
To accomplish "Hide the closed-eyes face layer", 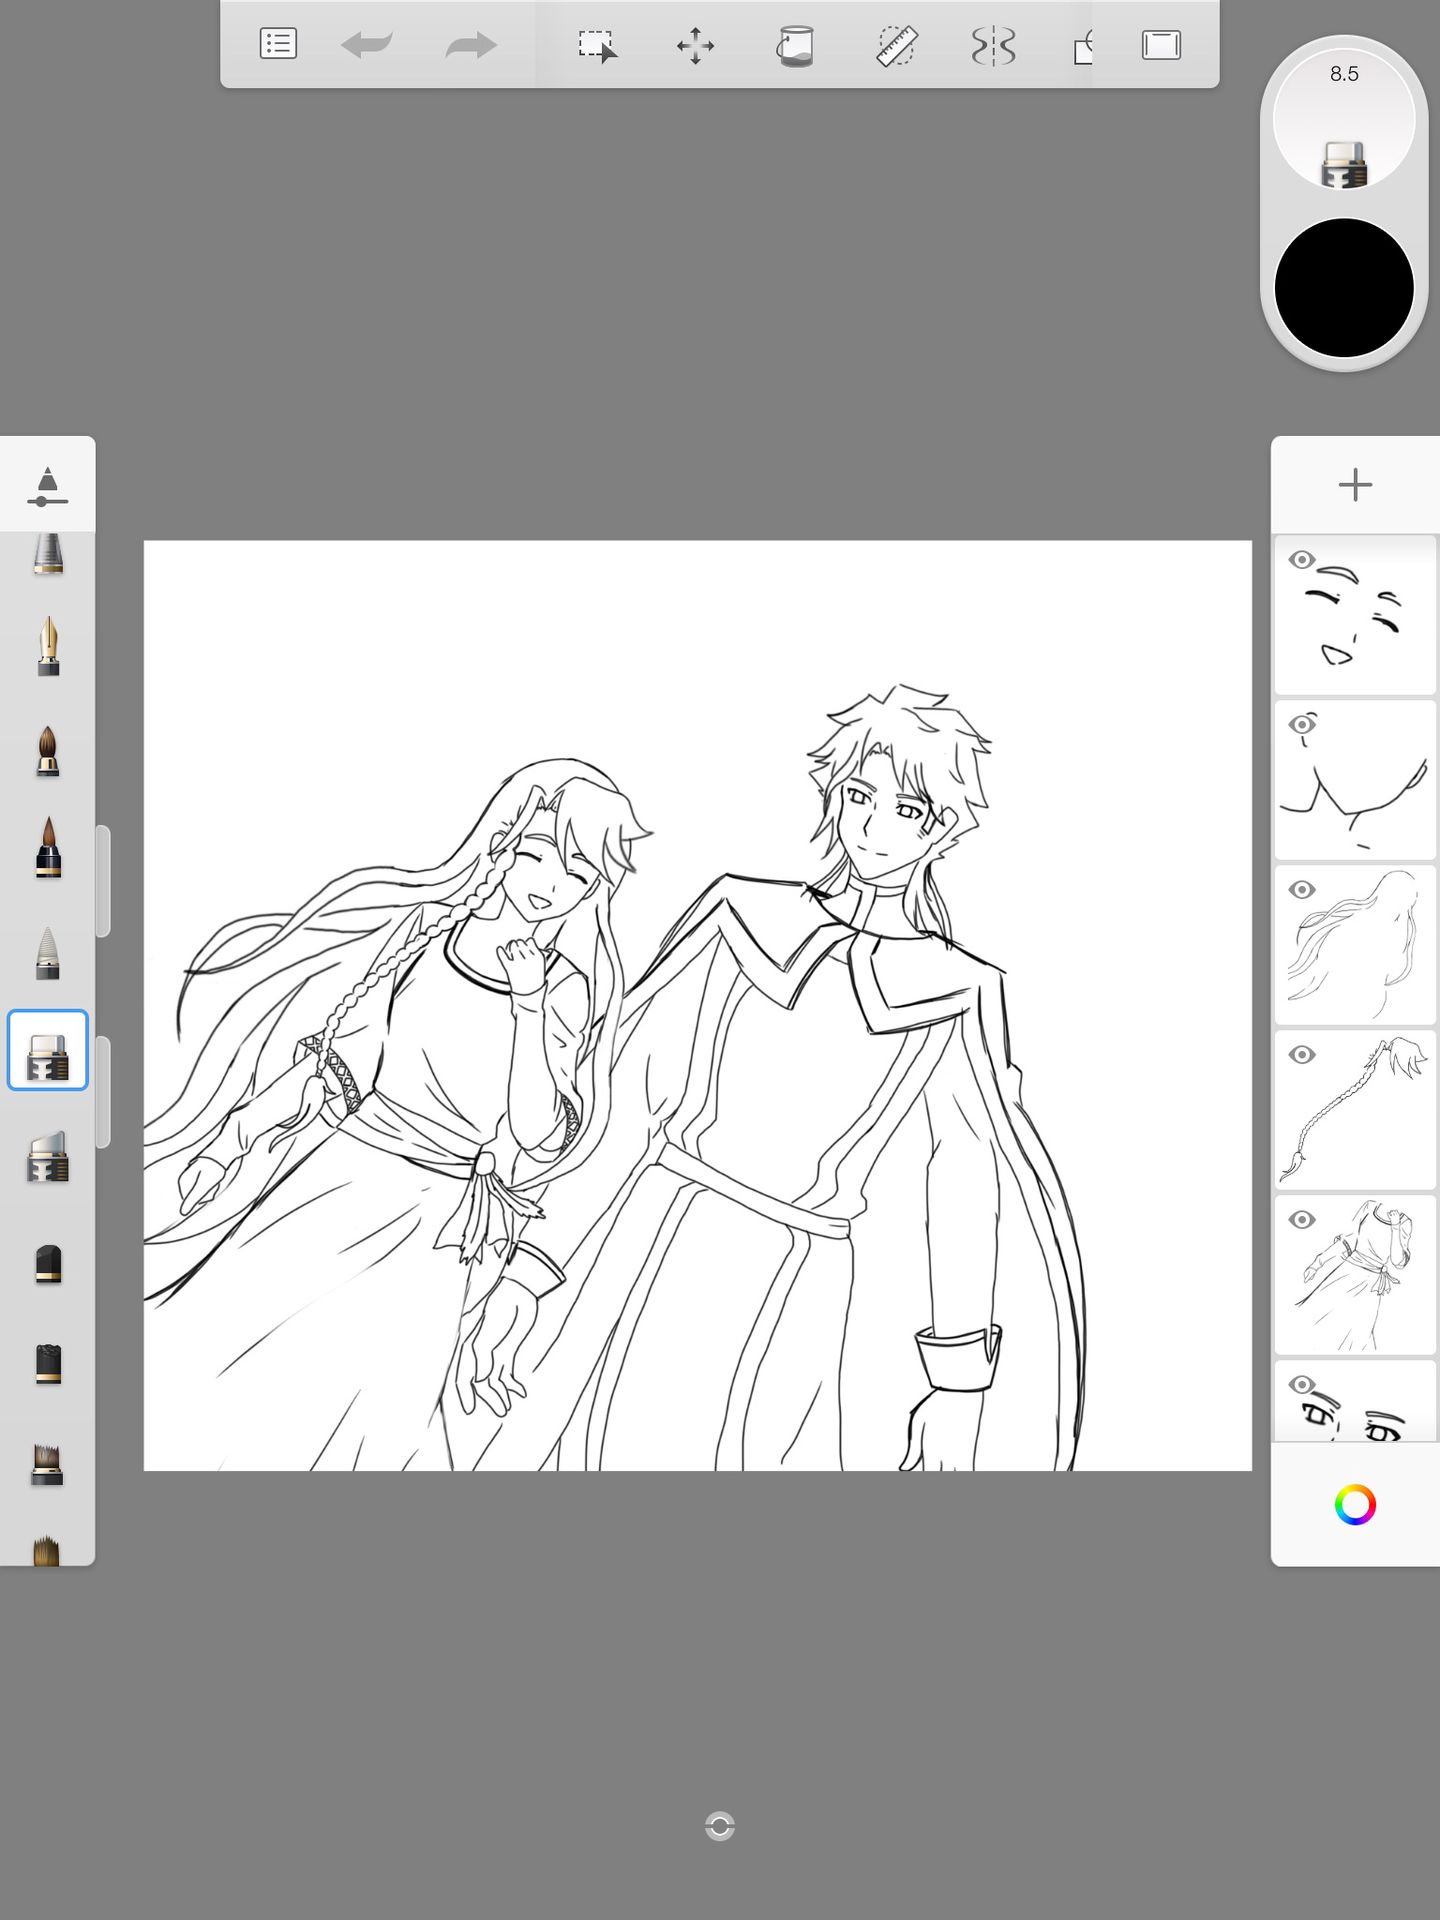I will tap(1301, 560).
